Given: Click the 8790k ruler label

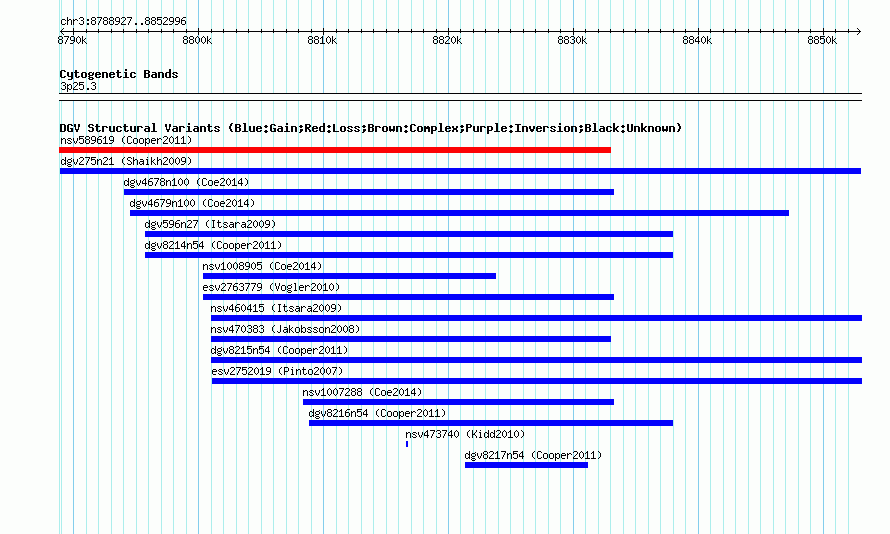Looking at the screenshot, I should 73,40.
